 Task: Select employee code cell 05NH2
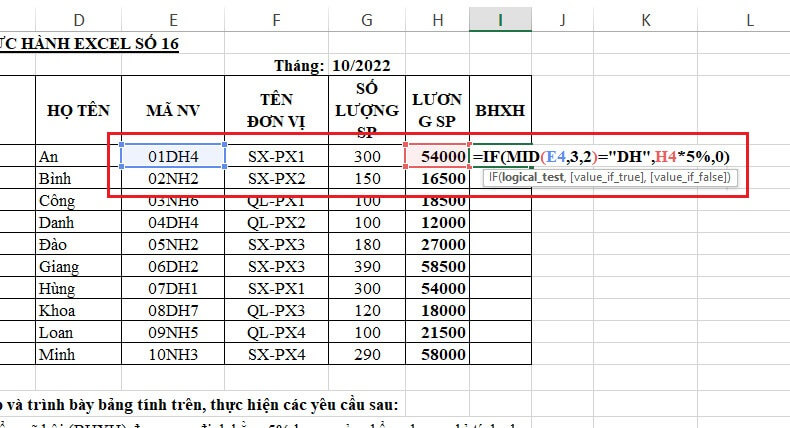[173, 244]
